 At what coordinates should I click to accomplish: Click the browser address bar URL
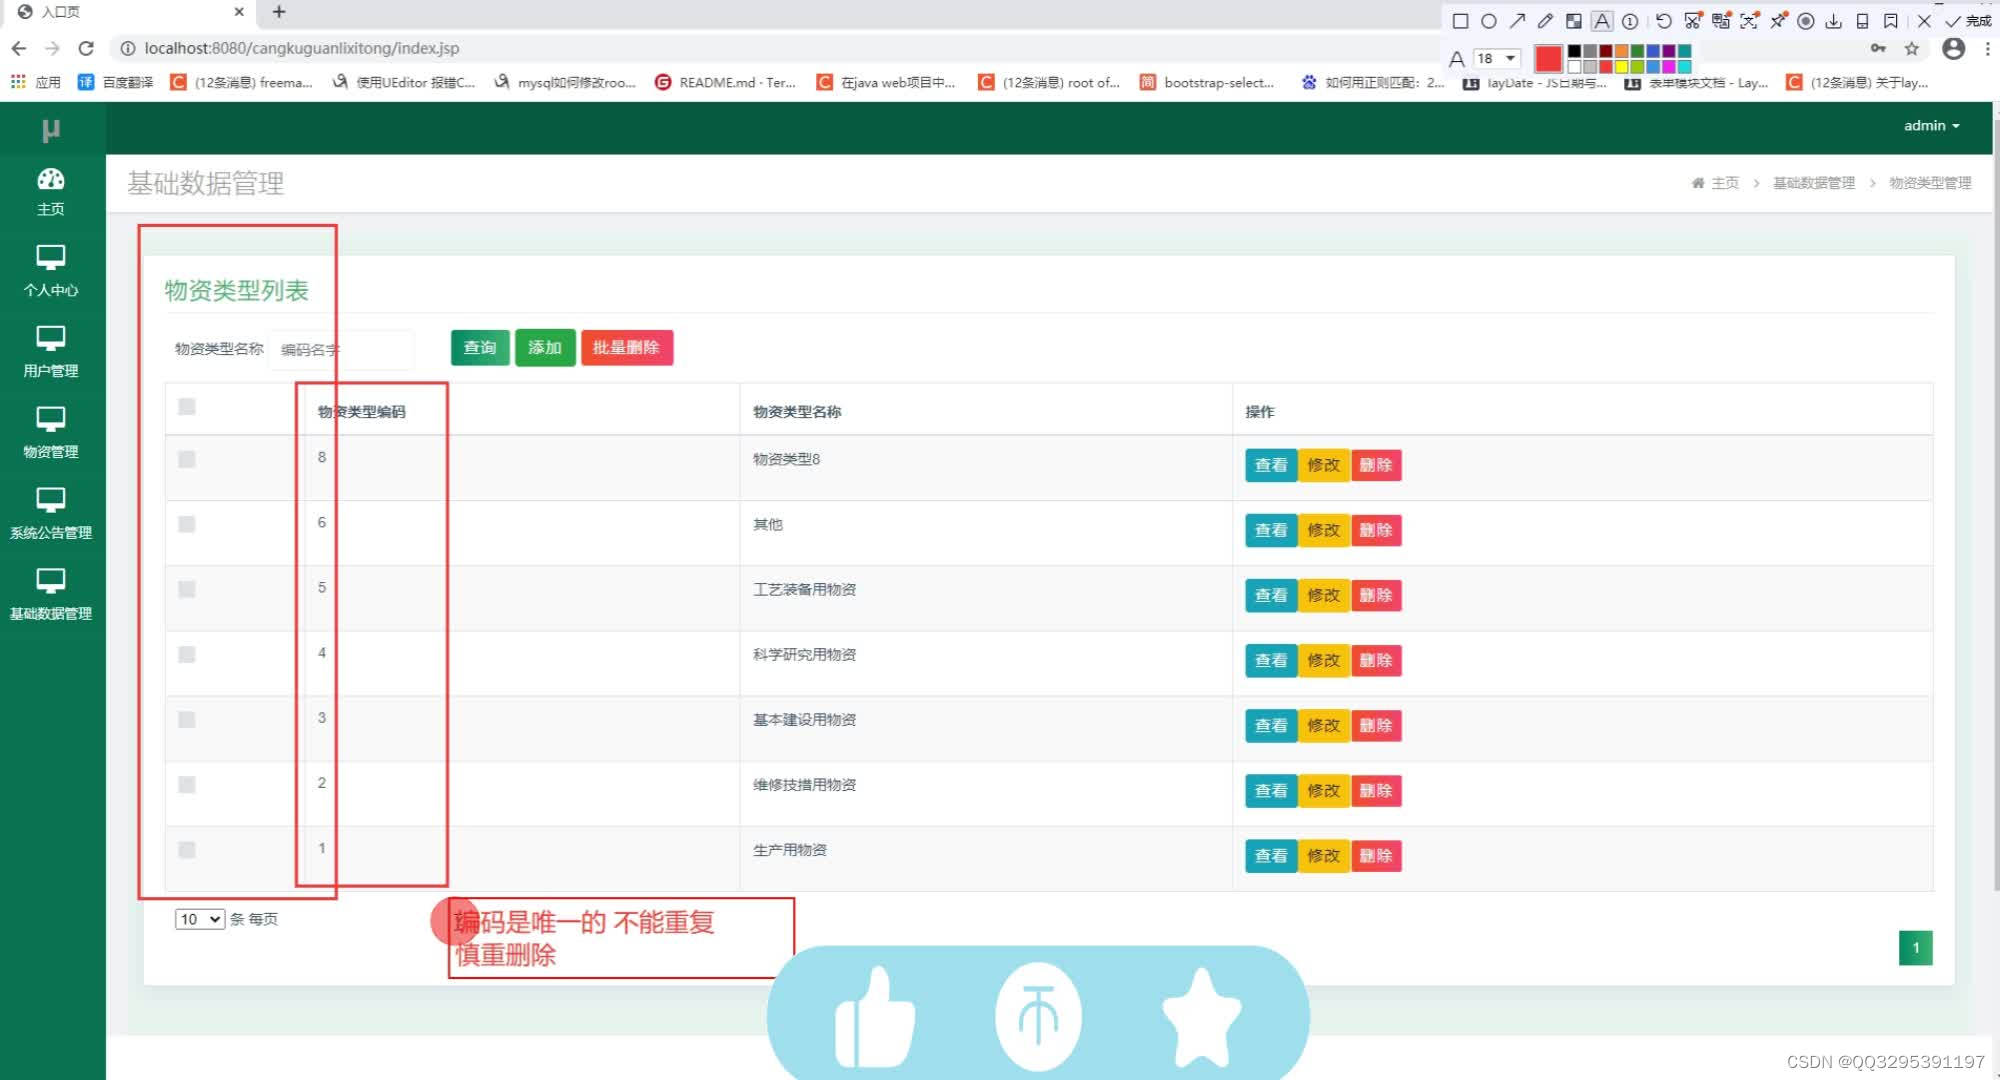(x=301, y=48)
